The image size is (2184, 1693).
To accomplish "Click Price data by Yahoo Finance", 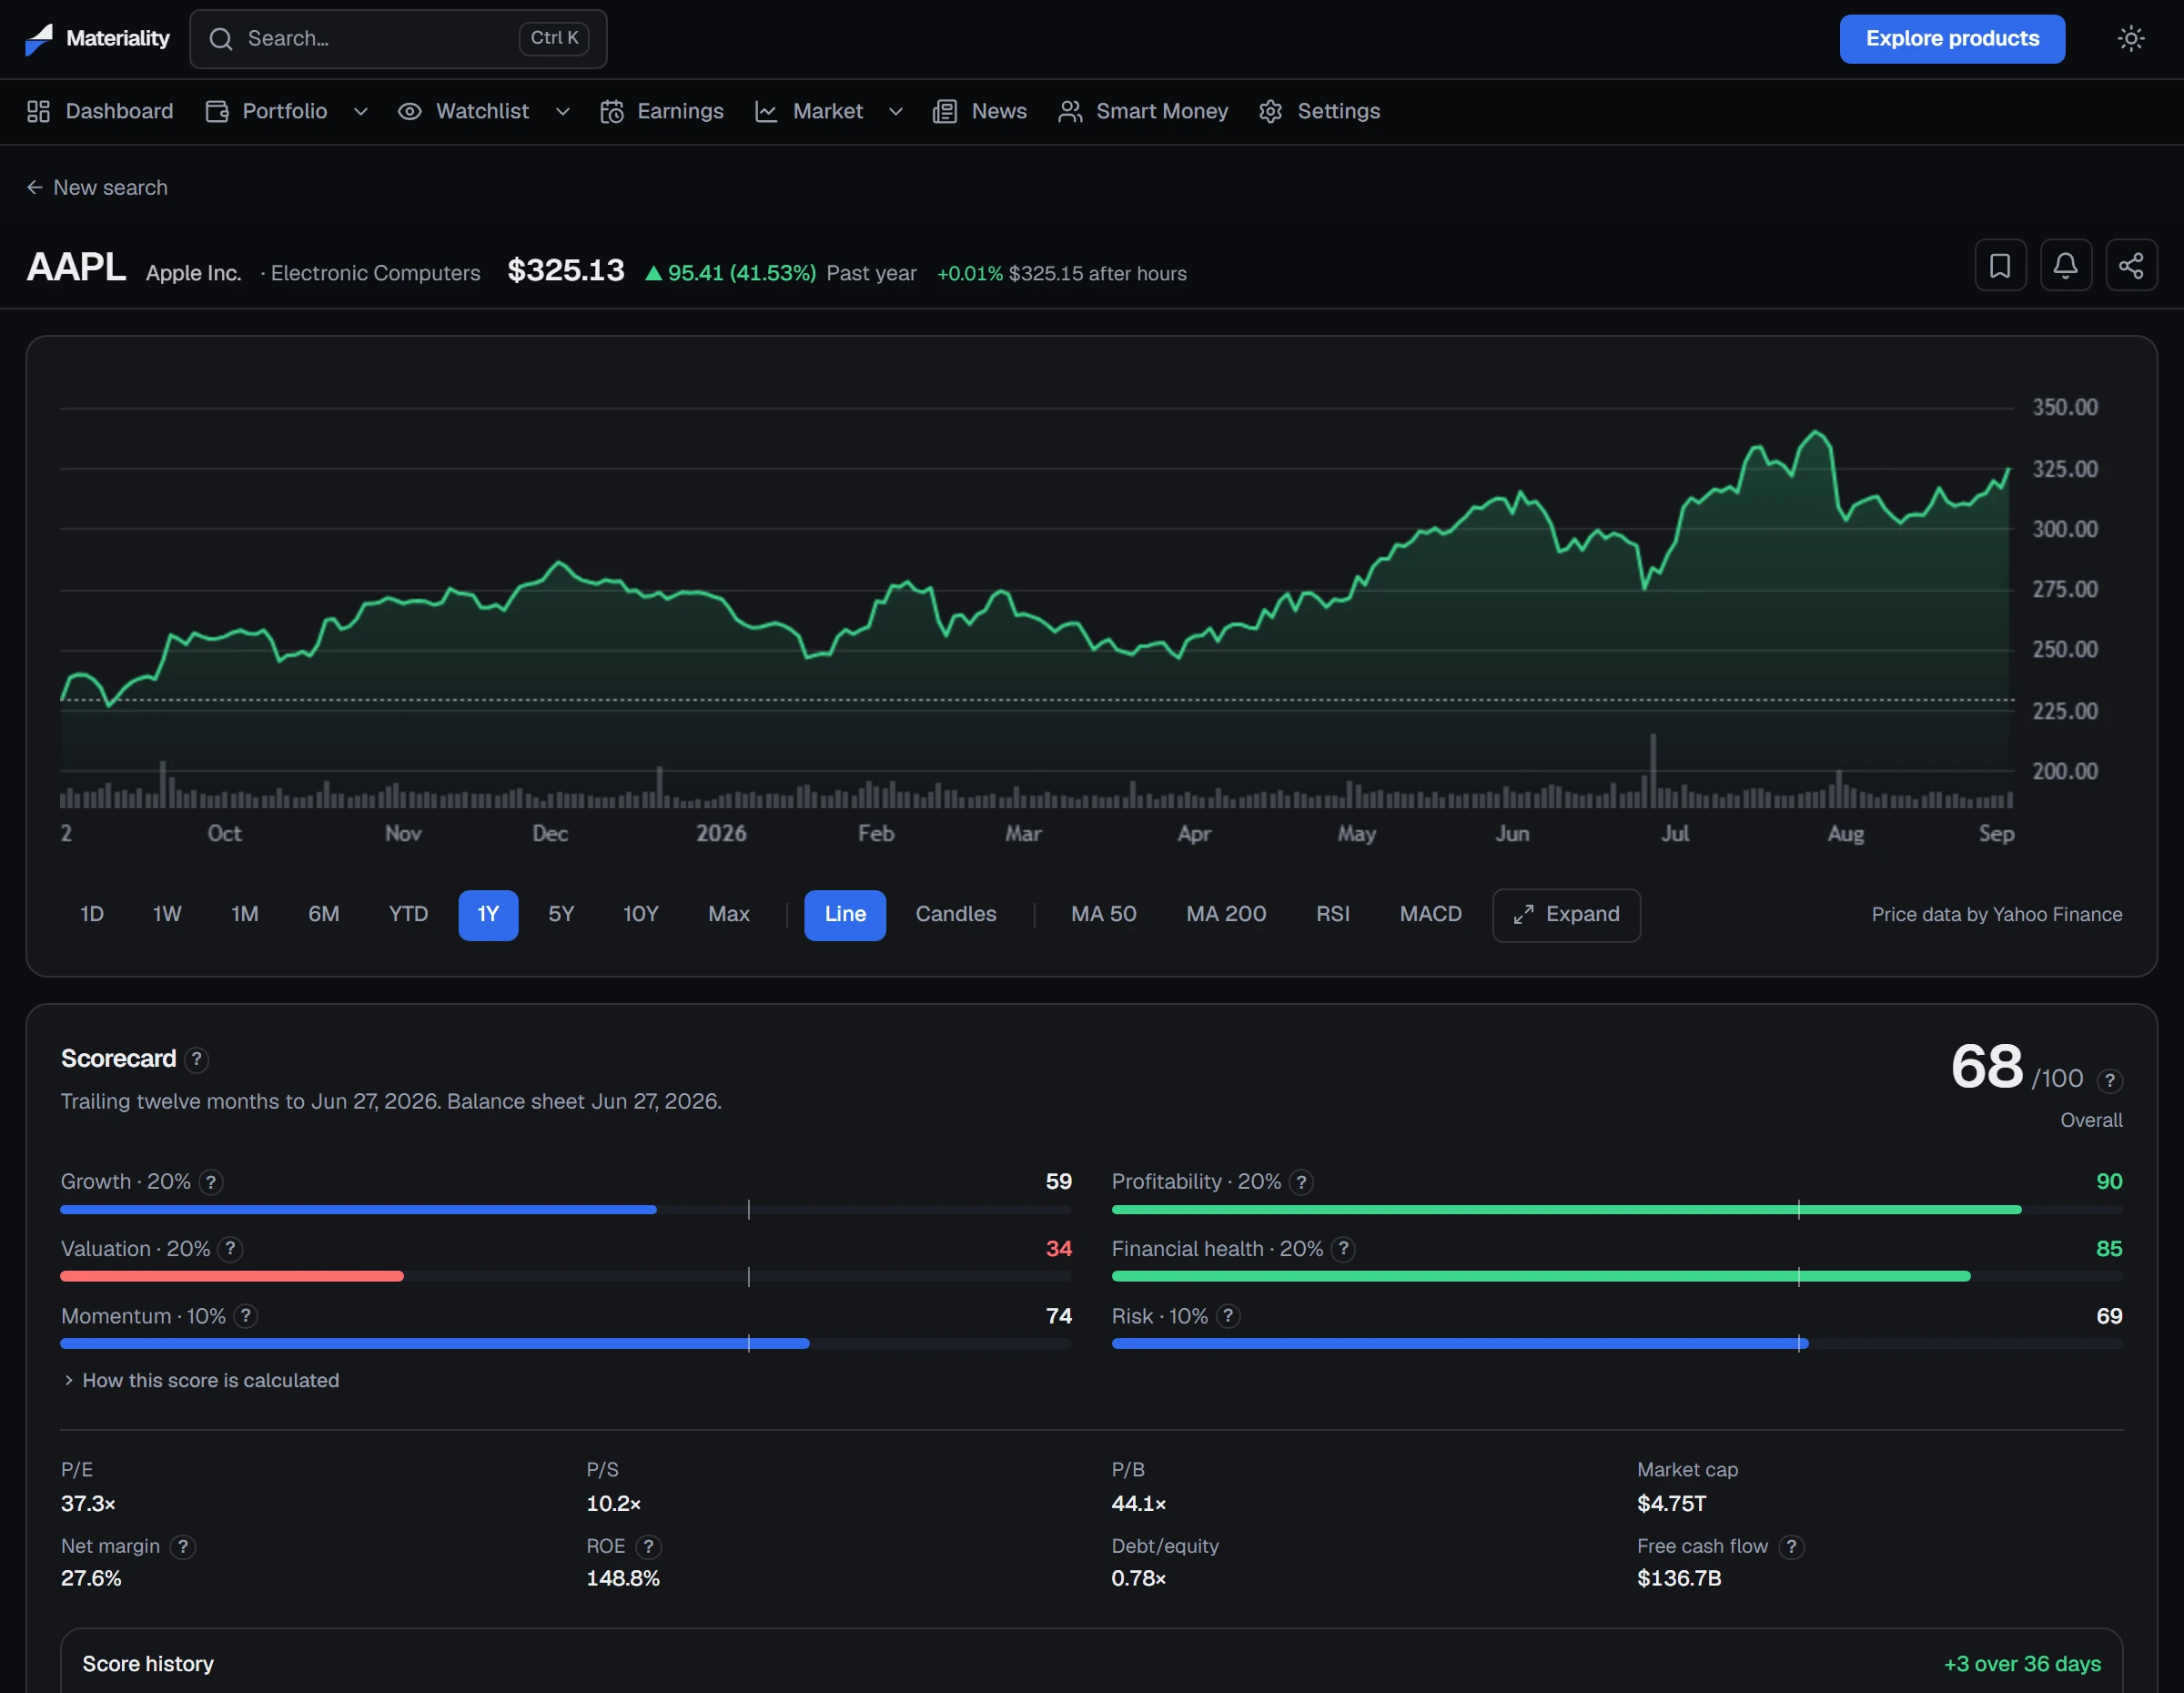I will tap(1997, 915).
